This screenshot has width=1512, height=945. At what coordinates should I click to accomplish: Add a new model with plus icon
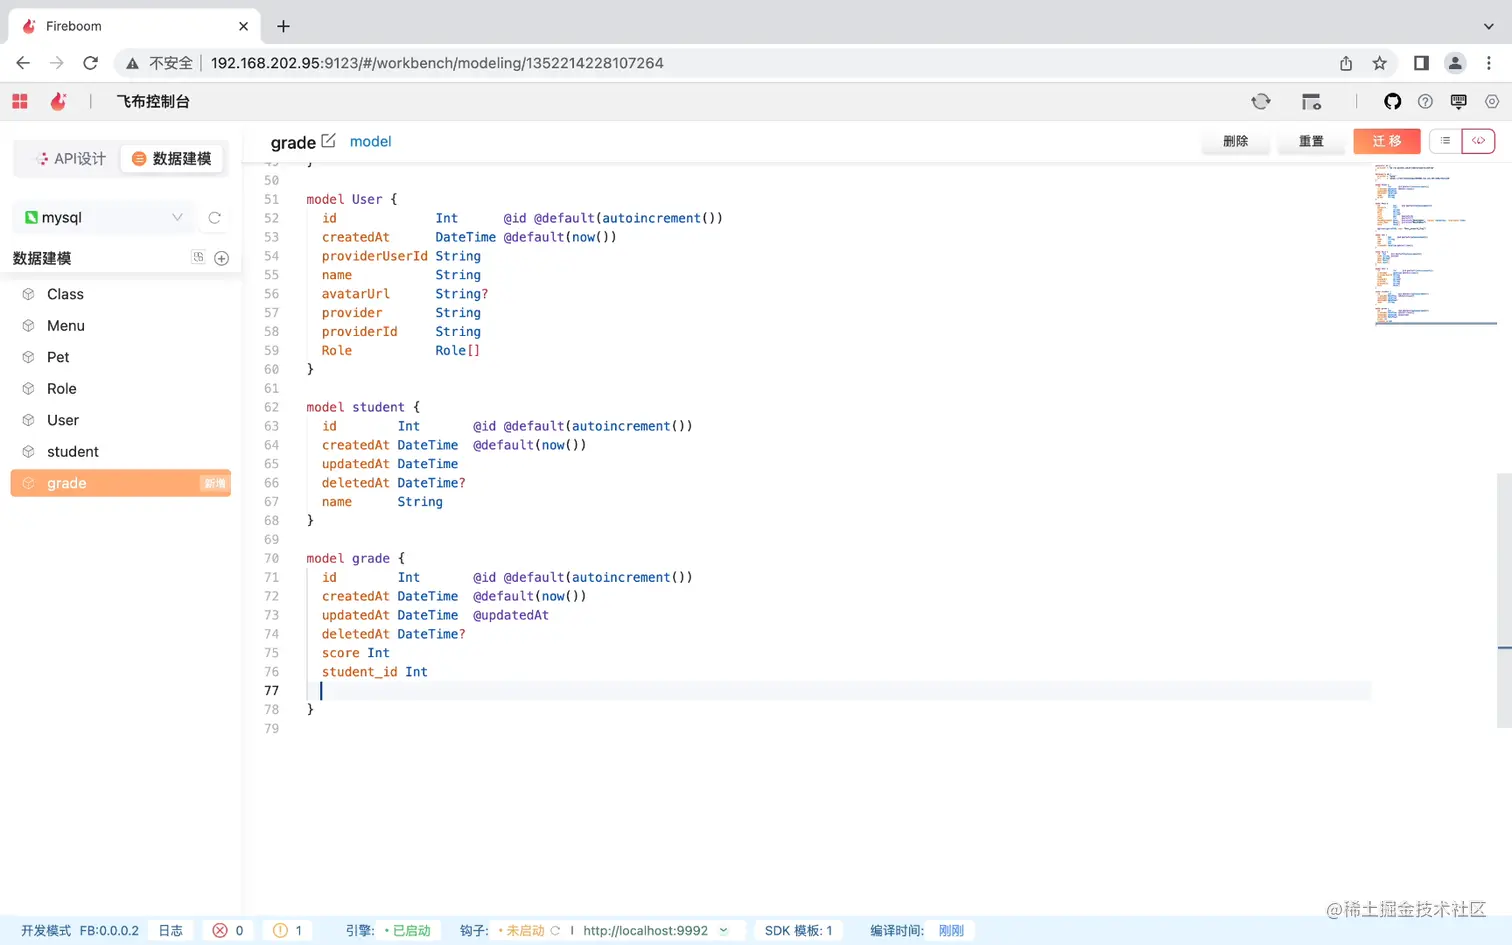(222, 258)
